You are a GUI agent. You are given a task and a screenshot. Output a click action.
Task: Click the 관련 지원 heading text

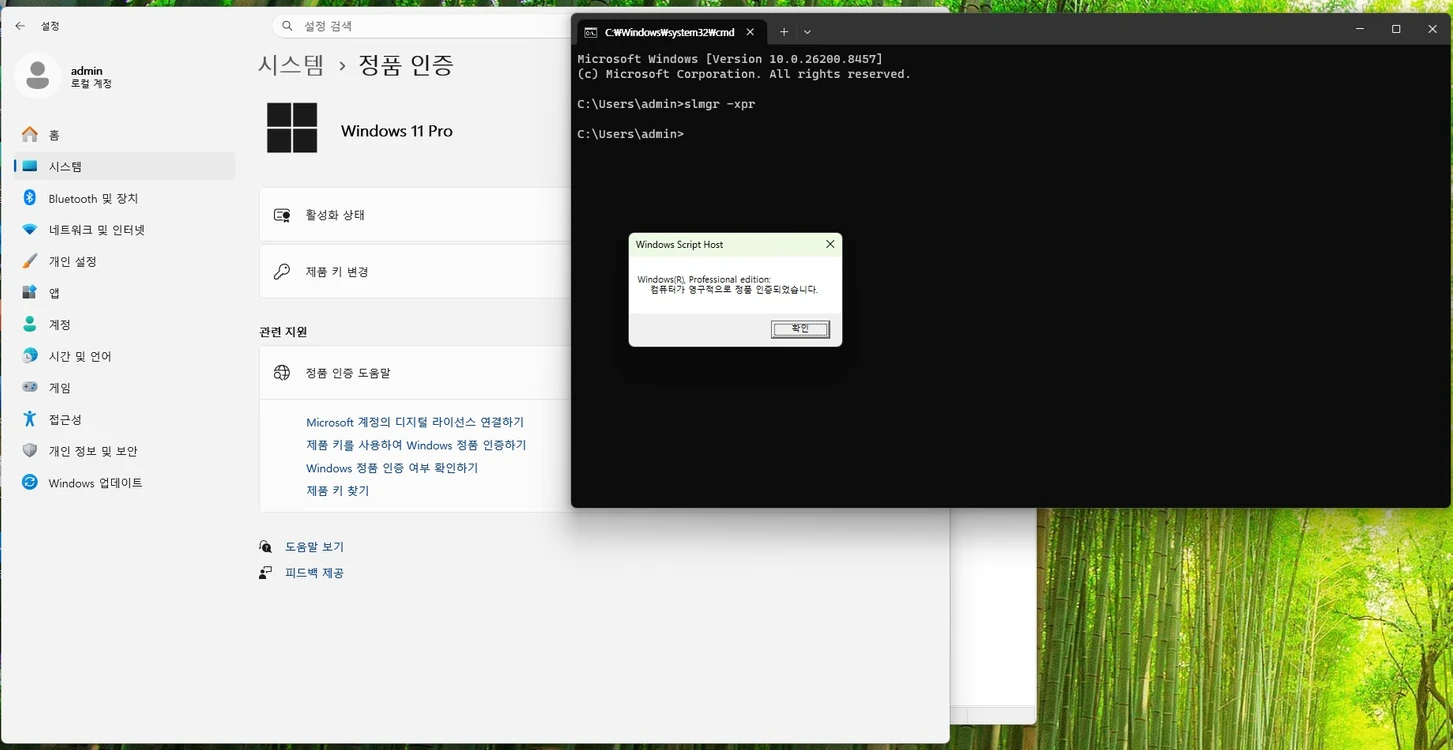tap(283, 331)
